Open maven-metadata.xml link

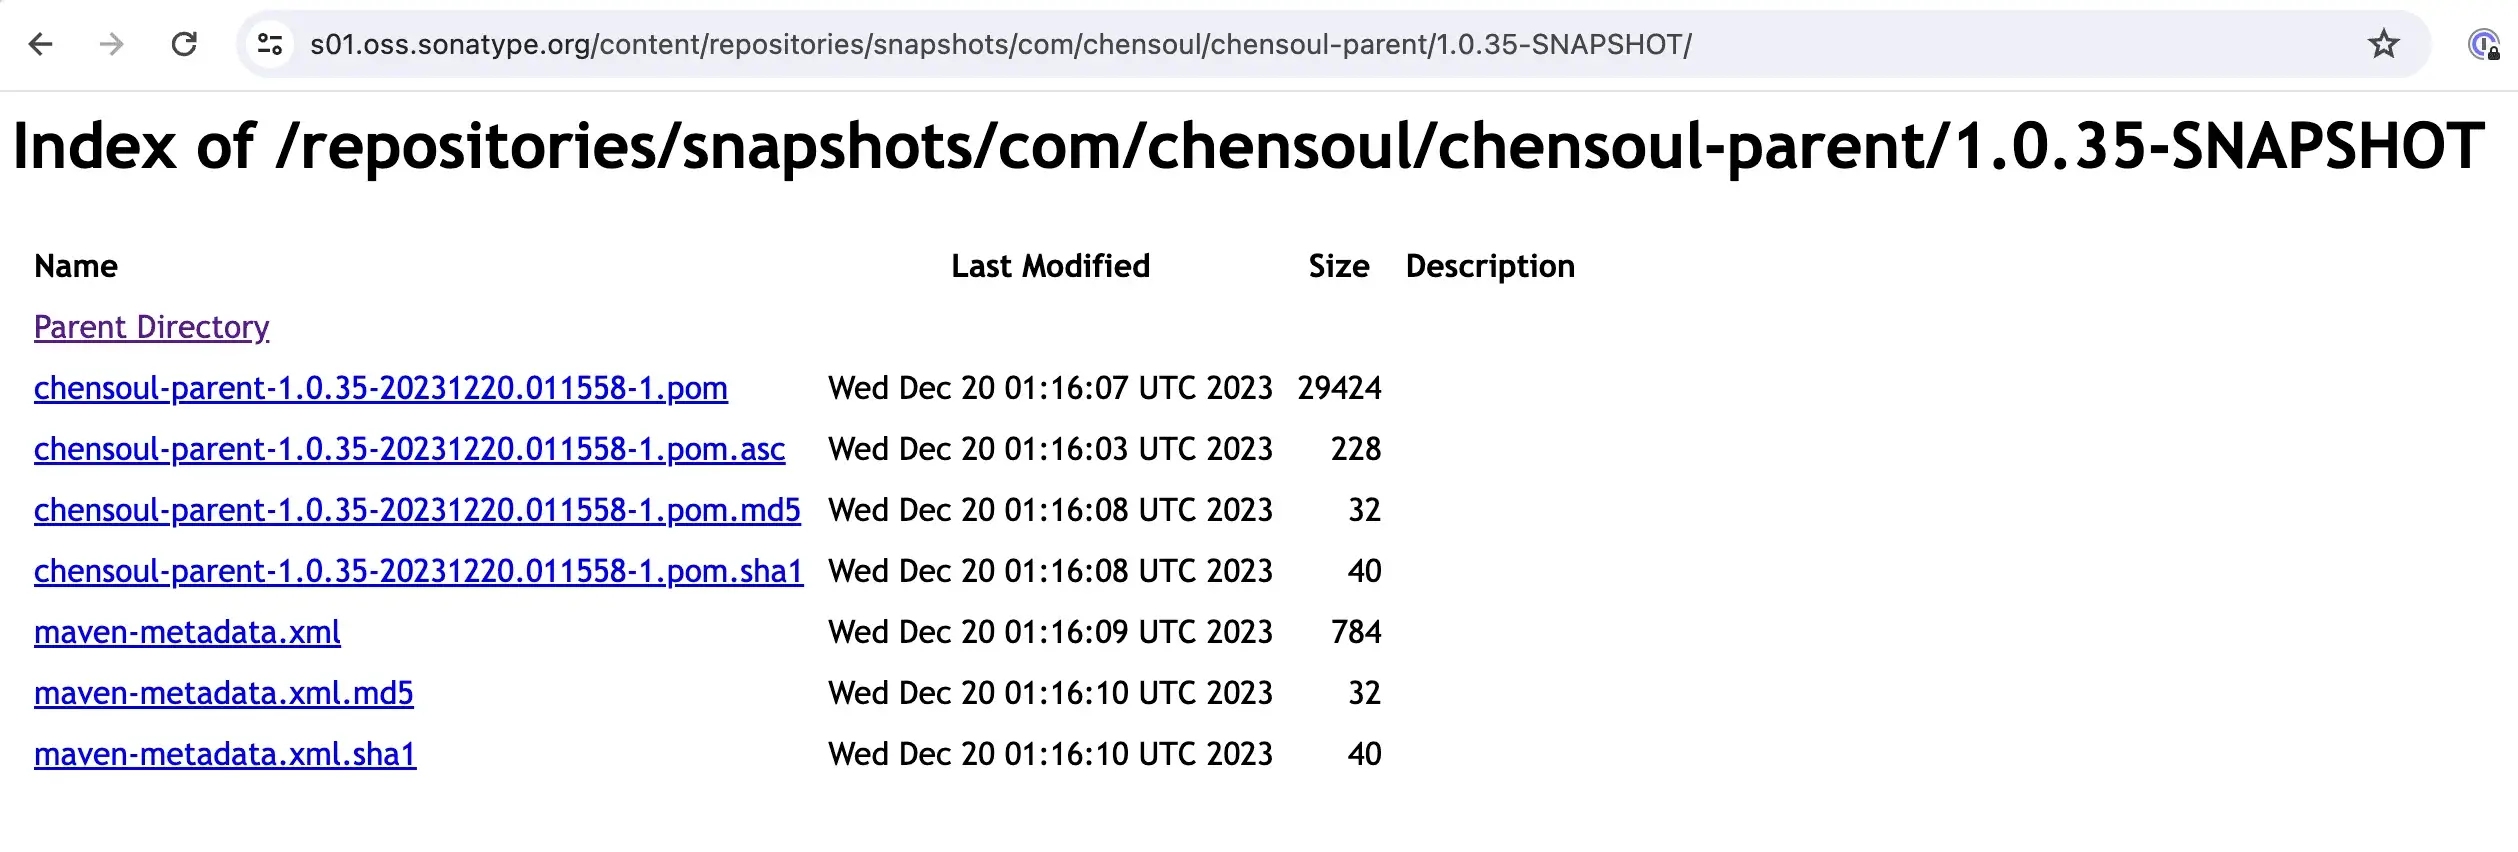coord(187,632)
